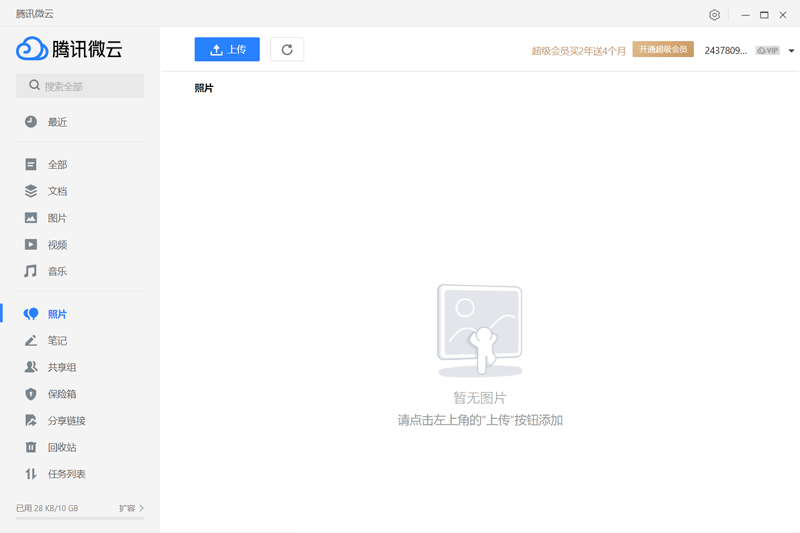
Task: Click the Pictures image icon
Action: [x=31, y=218]
